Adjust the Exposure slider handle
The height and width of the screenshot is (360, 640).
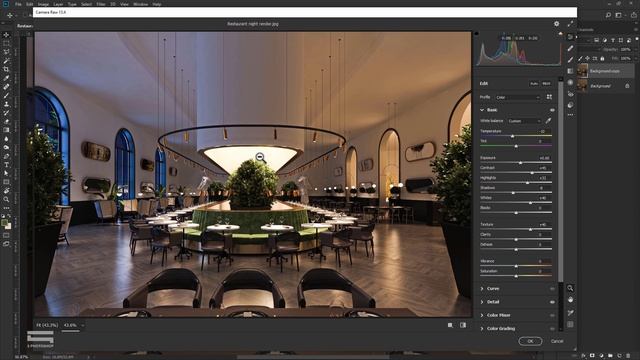pos(520,162)
